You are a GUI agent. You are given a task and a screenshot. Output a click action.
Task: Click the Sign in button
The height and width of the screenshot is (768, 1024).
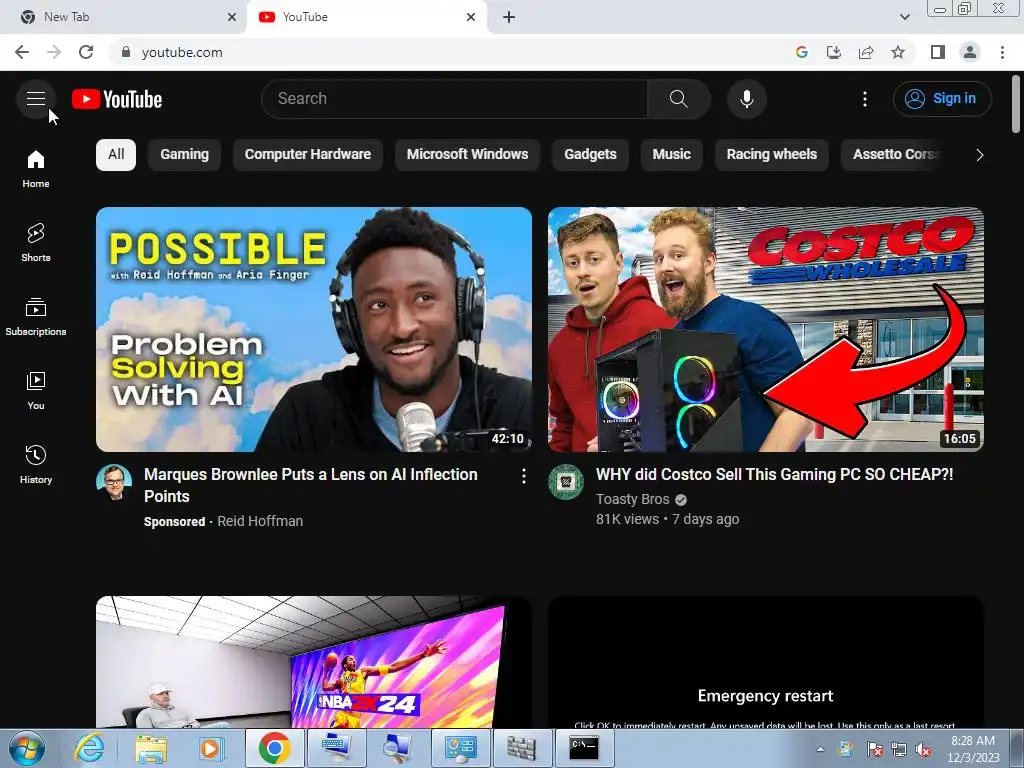942,99
